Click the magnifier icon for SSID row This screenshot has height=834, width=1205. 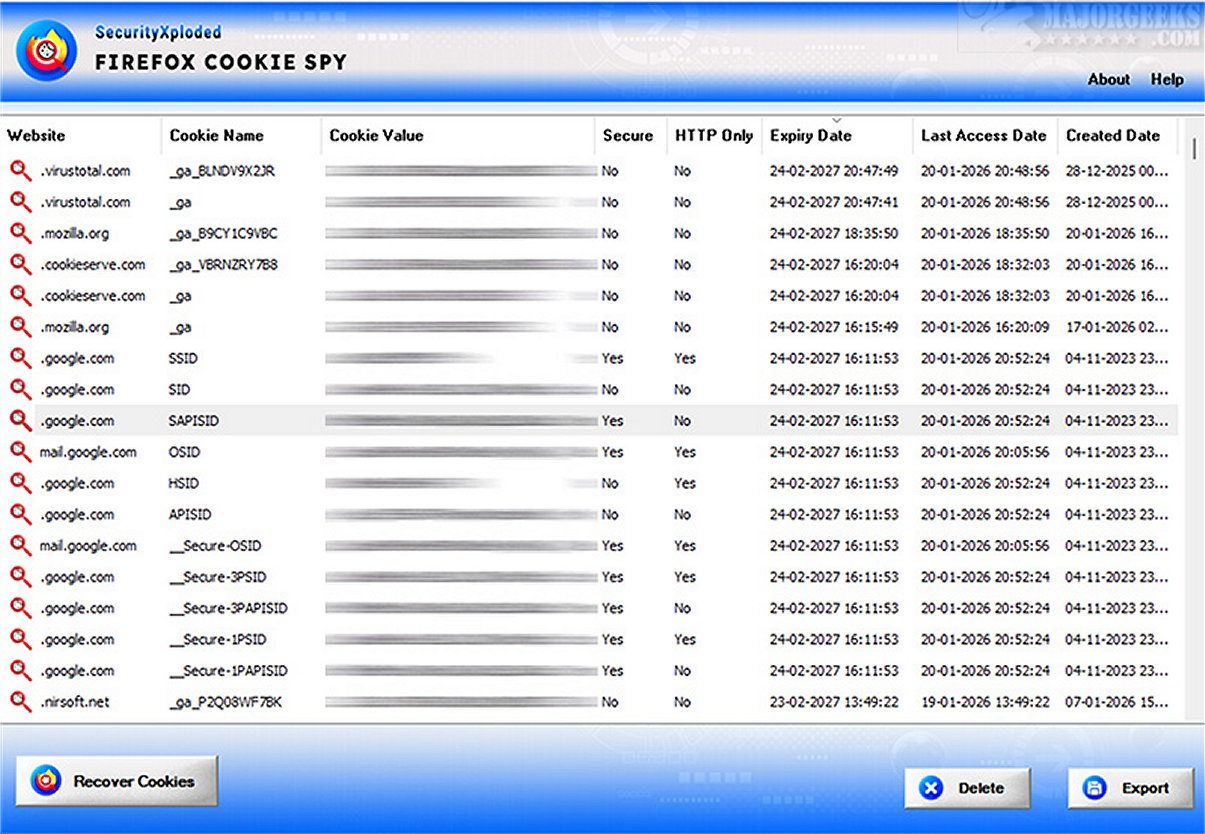click(x=20, y=358)
